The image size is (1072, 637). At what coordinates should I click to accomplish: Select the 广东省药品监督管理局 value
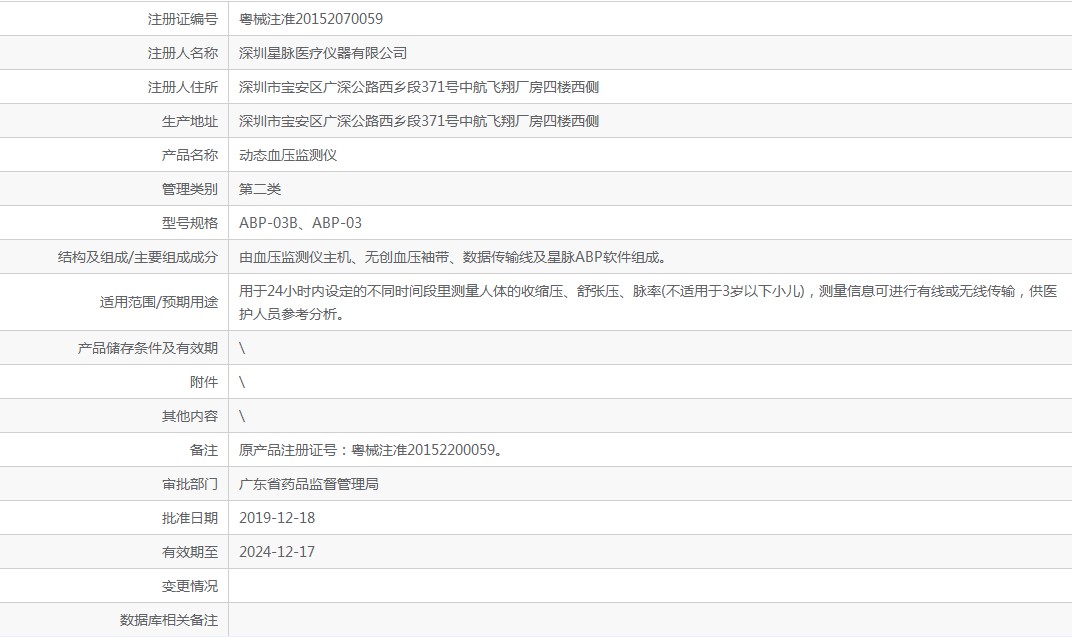pyautogui.click(x=308, y=485)
